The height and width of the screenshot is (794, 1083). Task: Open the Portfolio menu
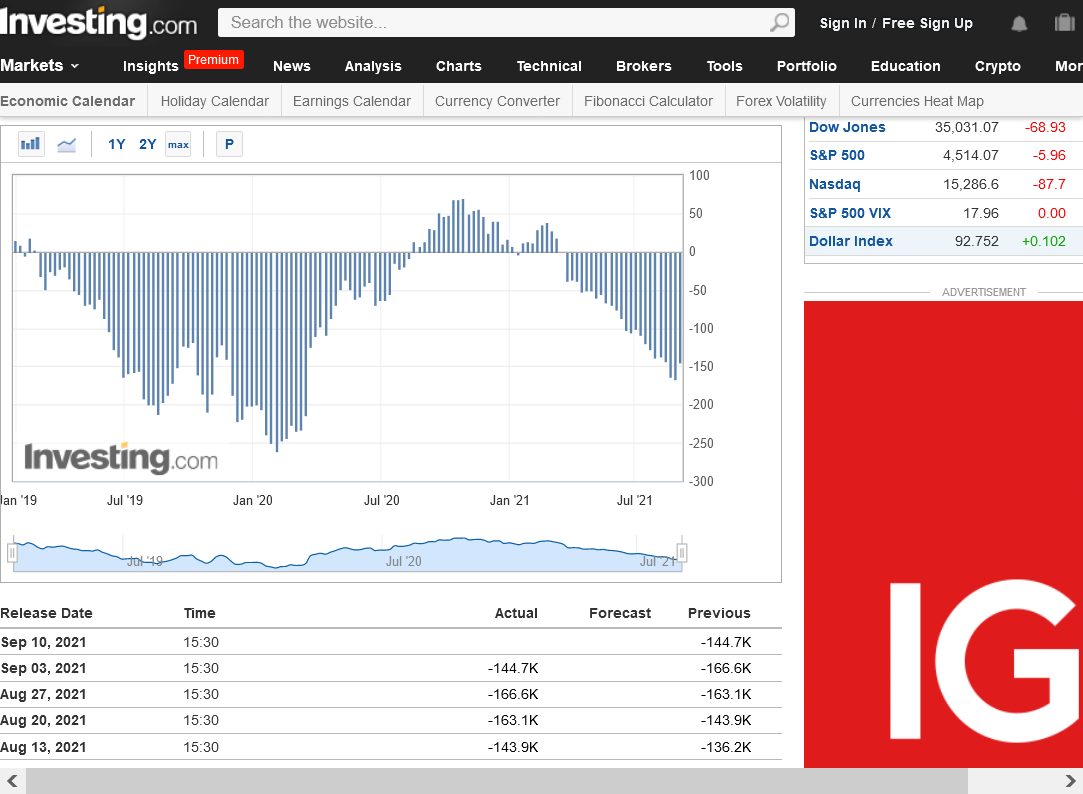(807, 66)
